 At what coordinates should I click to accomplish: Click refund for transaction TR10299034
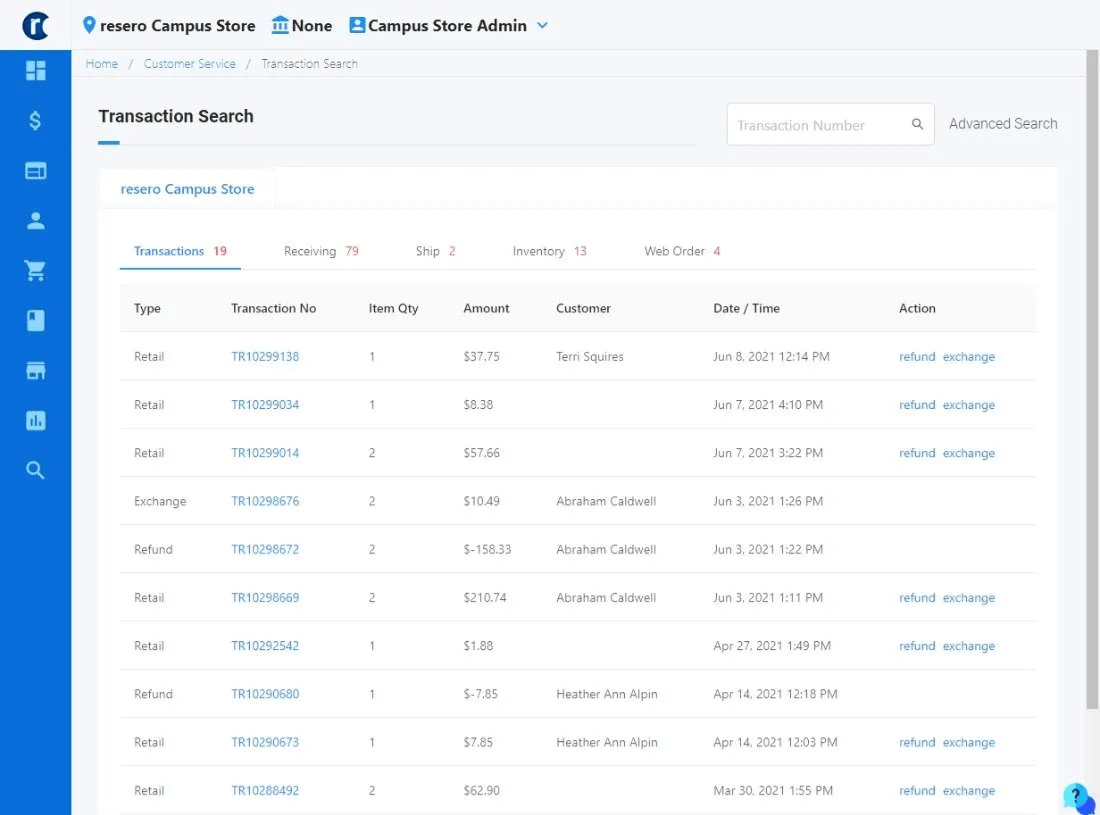[917, 405]
